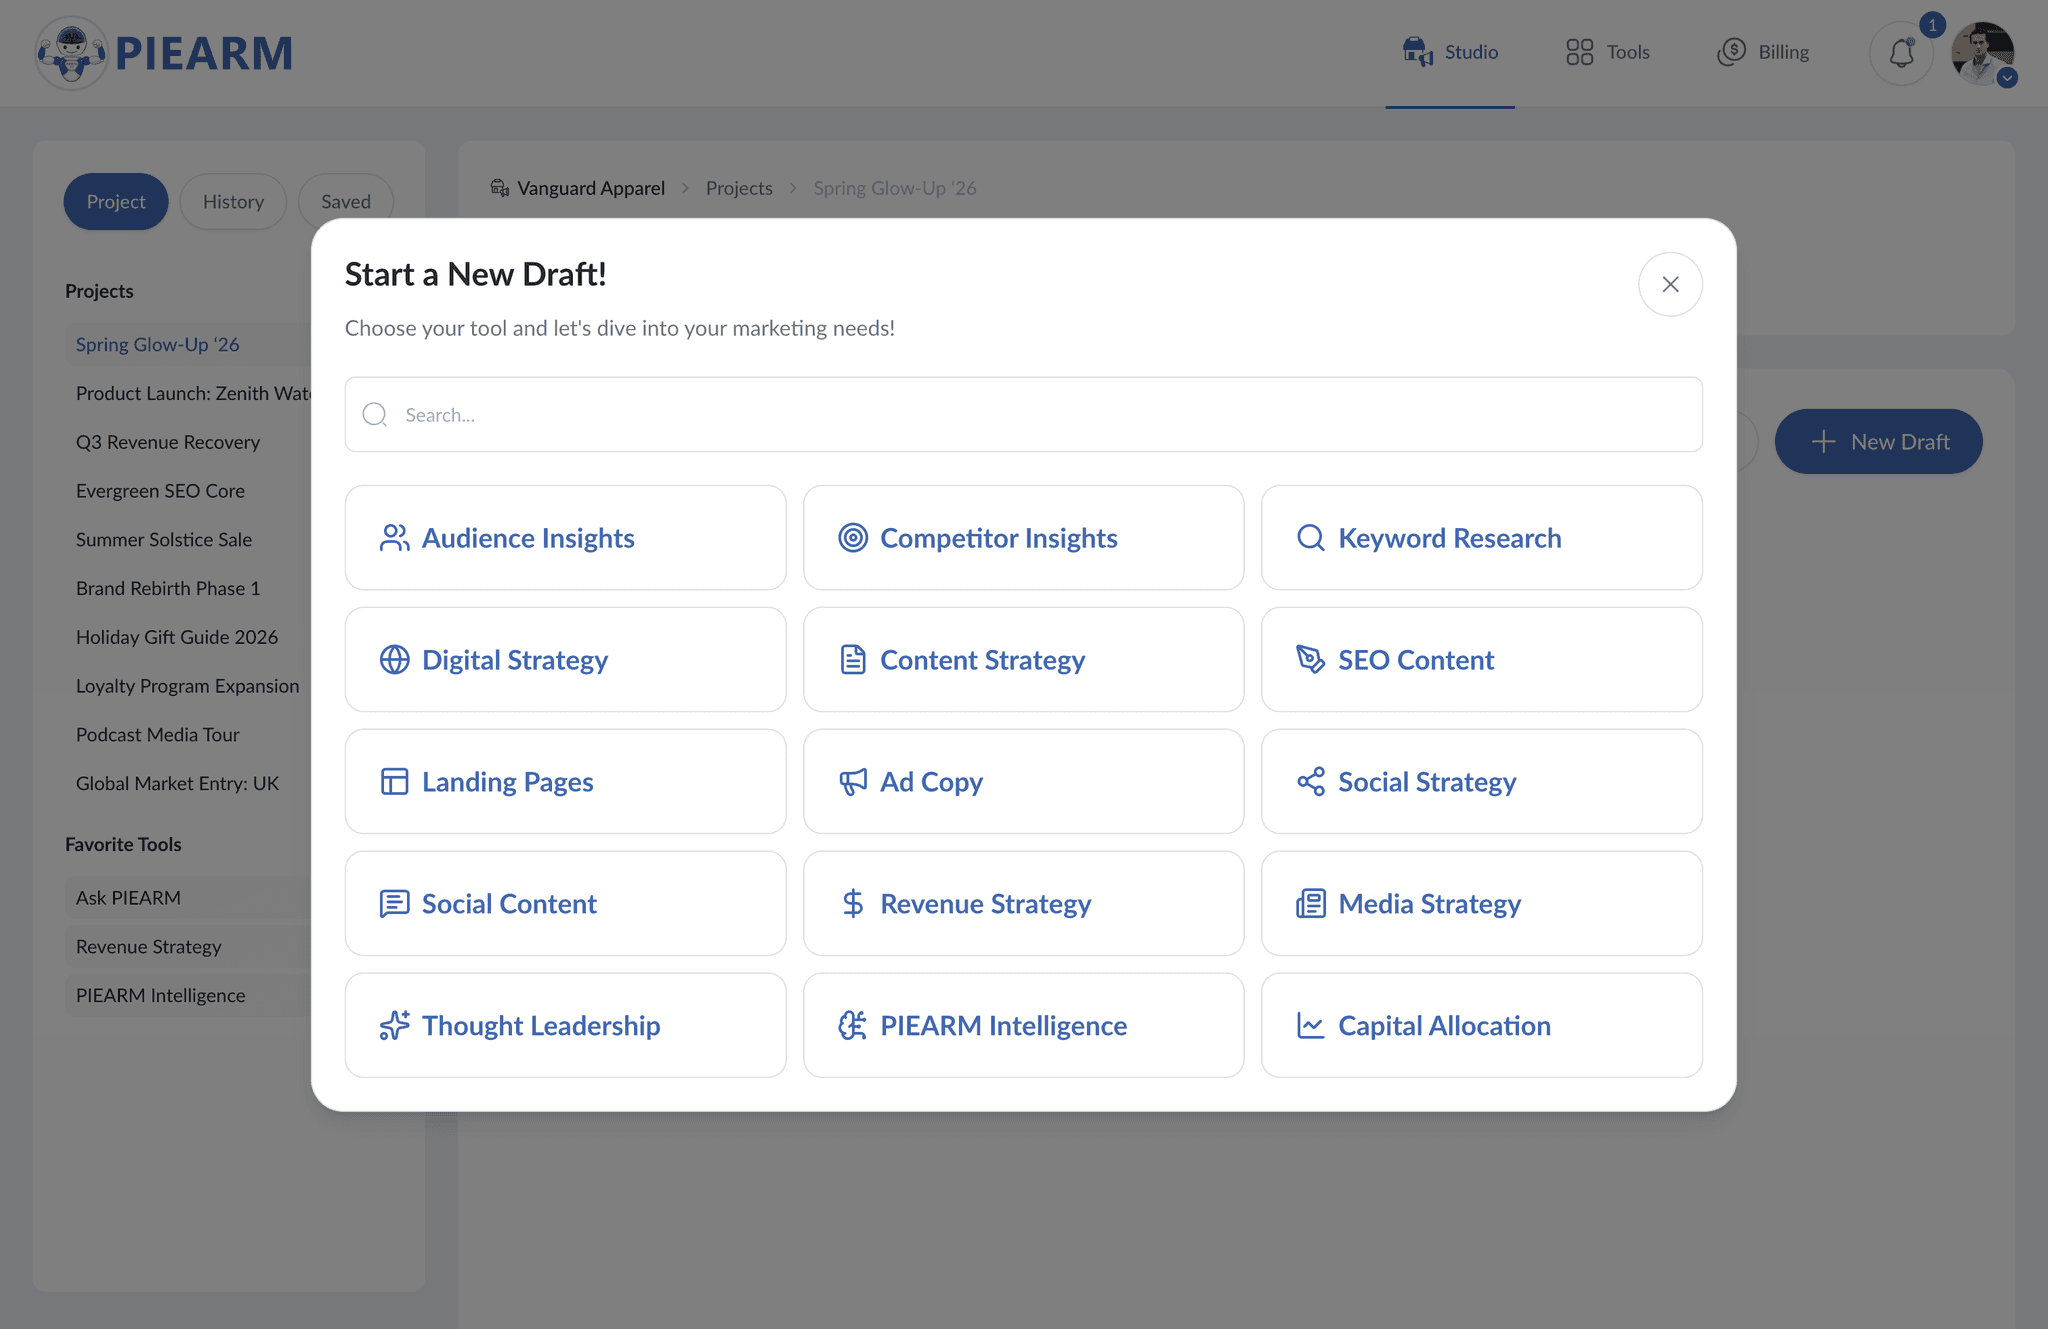The width and height of the screenshot is (2048, 1329).
Task: Switch to the Saved tab
Action: point(346,202)
